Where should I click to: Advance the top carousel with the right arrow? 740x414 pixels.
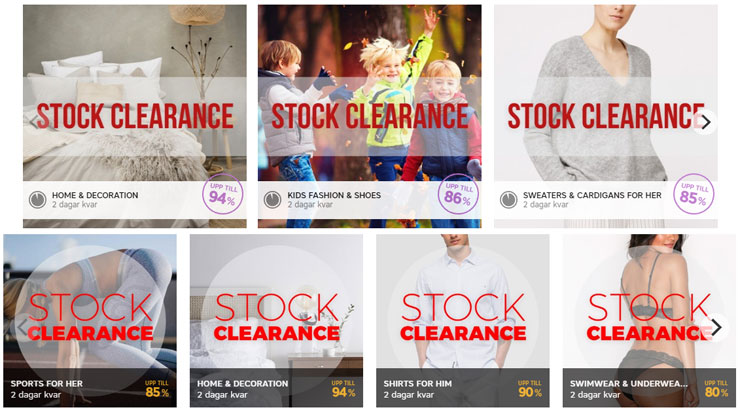pos(705,122)
